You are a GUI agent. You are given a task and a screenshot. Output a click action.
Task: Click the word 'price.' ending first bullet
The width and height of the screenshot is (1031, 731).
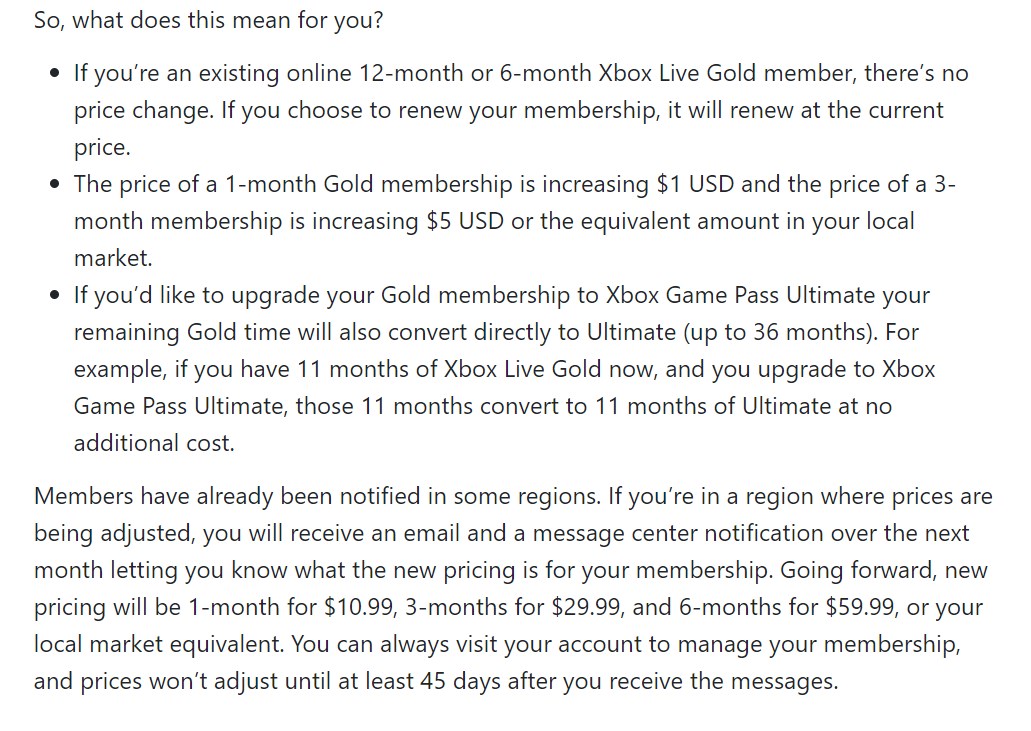pyautogui.click(x=102, y=147)
